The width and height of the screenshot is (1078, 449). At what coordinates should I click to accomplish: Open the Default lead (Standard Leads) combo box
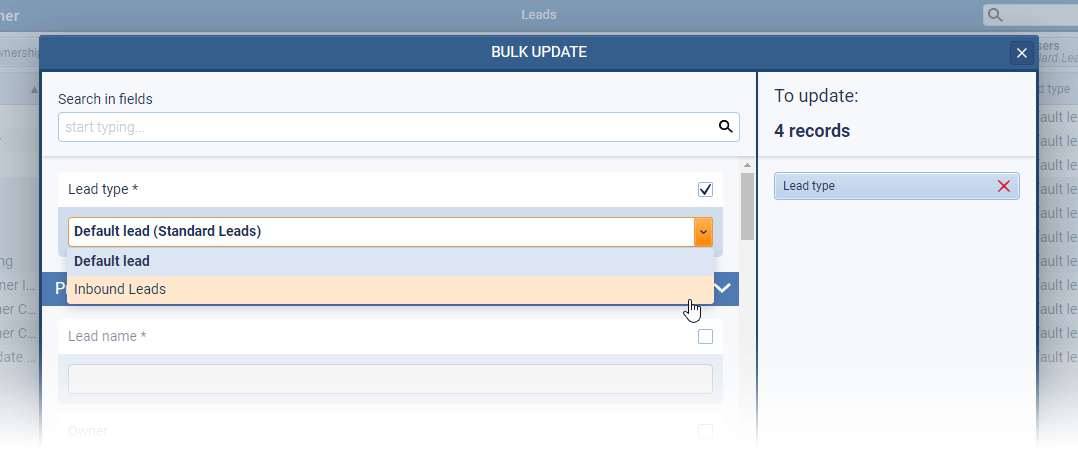[380, 231]
